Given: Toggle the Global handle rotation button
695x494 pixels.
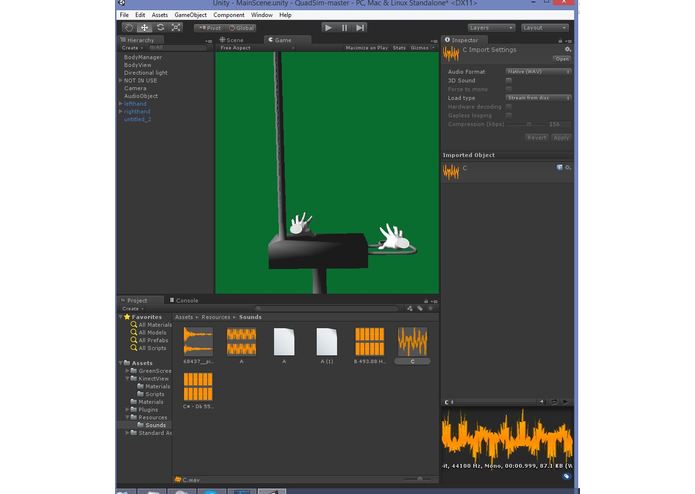Looking at the screenshot, I should pos(241,28).
